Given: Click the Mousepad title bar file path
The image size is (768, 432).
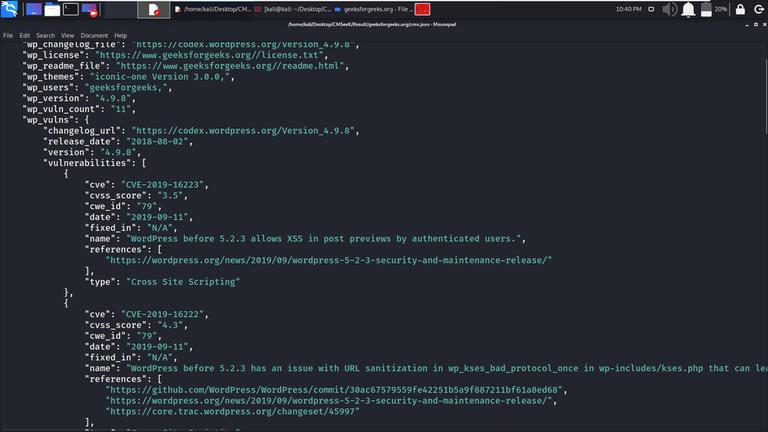Looking at the screenshot, I should pyautogui.click(x=372, y=24).
